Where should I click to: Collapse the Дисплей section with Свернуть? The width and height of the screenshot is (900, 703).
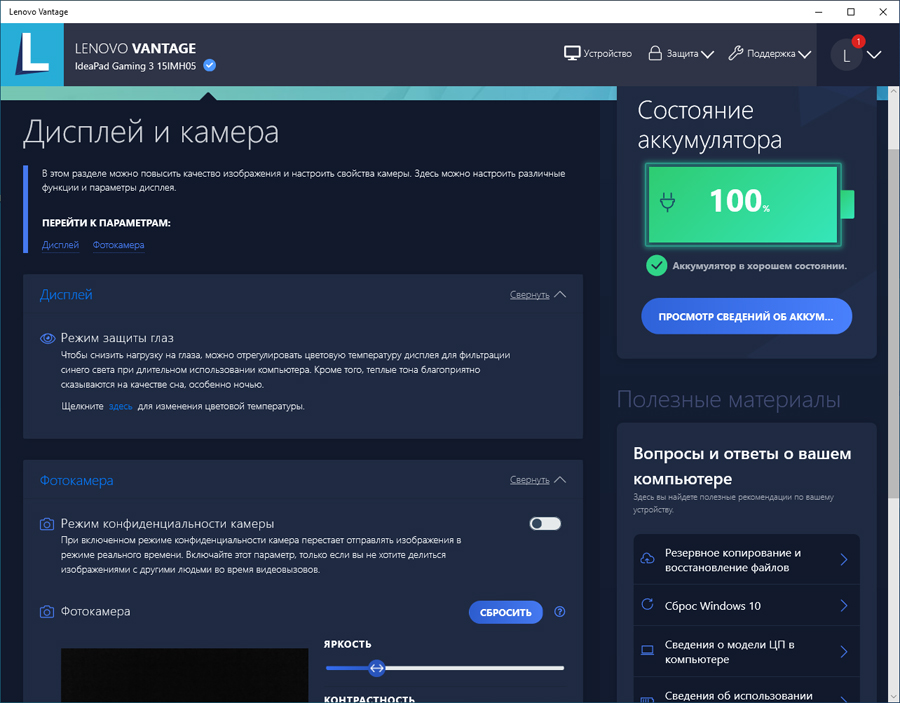(538, 294)
